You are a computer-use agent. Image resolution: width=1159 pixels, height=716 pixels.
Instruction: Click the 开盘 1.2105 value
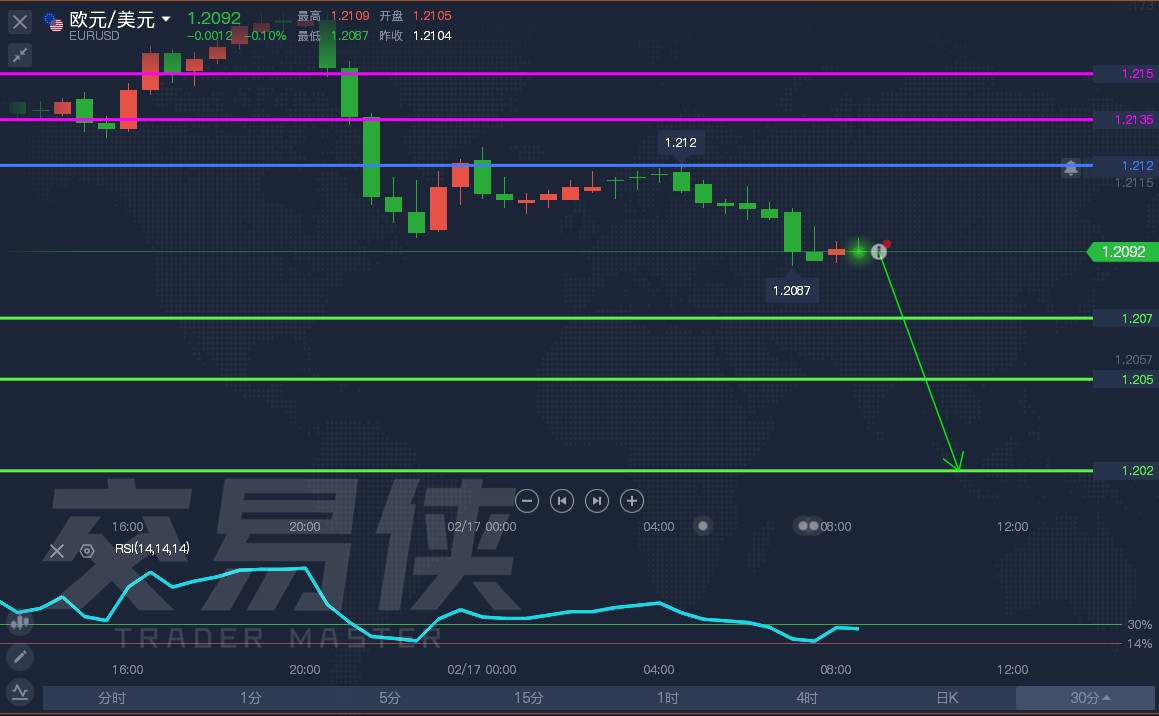(432, 16)
